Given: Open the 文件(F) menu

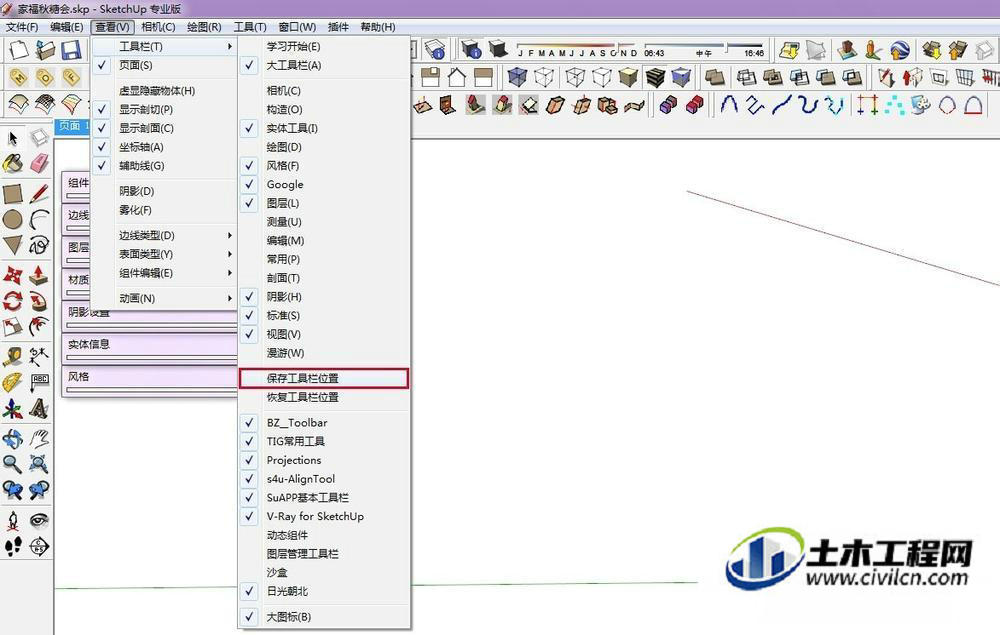Looking at the screenshot, I should pyautogui.click(x=22, y=27).
